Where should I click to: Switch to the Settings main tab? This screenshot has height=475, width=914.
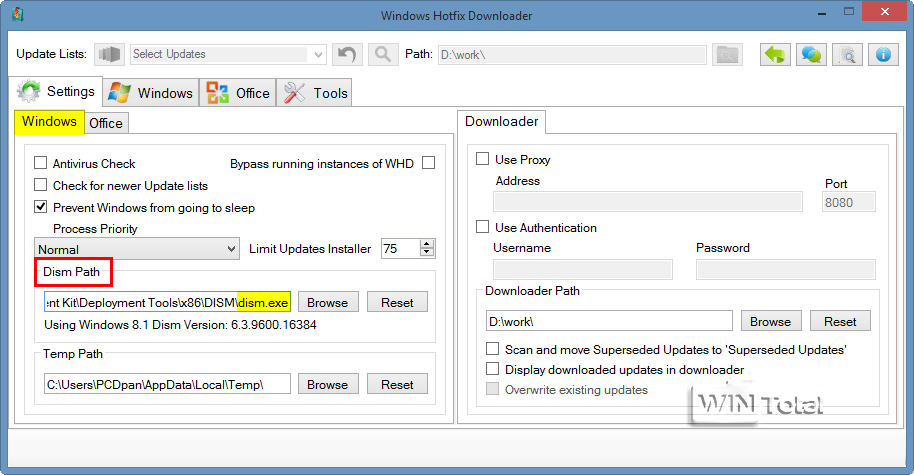pos(56,92)
